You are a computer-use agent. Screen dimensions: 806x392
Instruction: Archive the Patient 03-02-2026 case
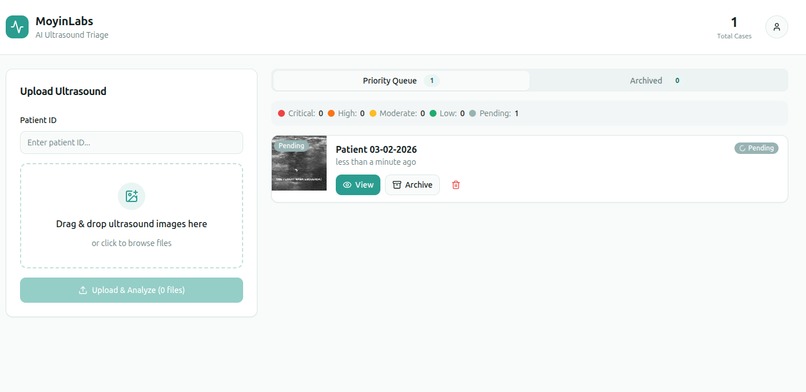[412, 185]
